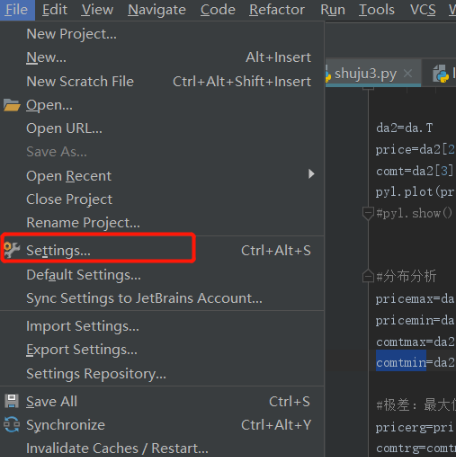Open the VCS menu

pyautogui.click(x=423, y=10)
